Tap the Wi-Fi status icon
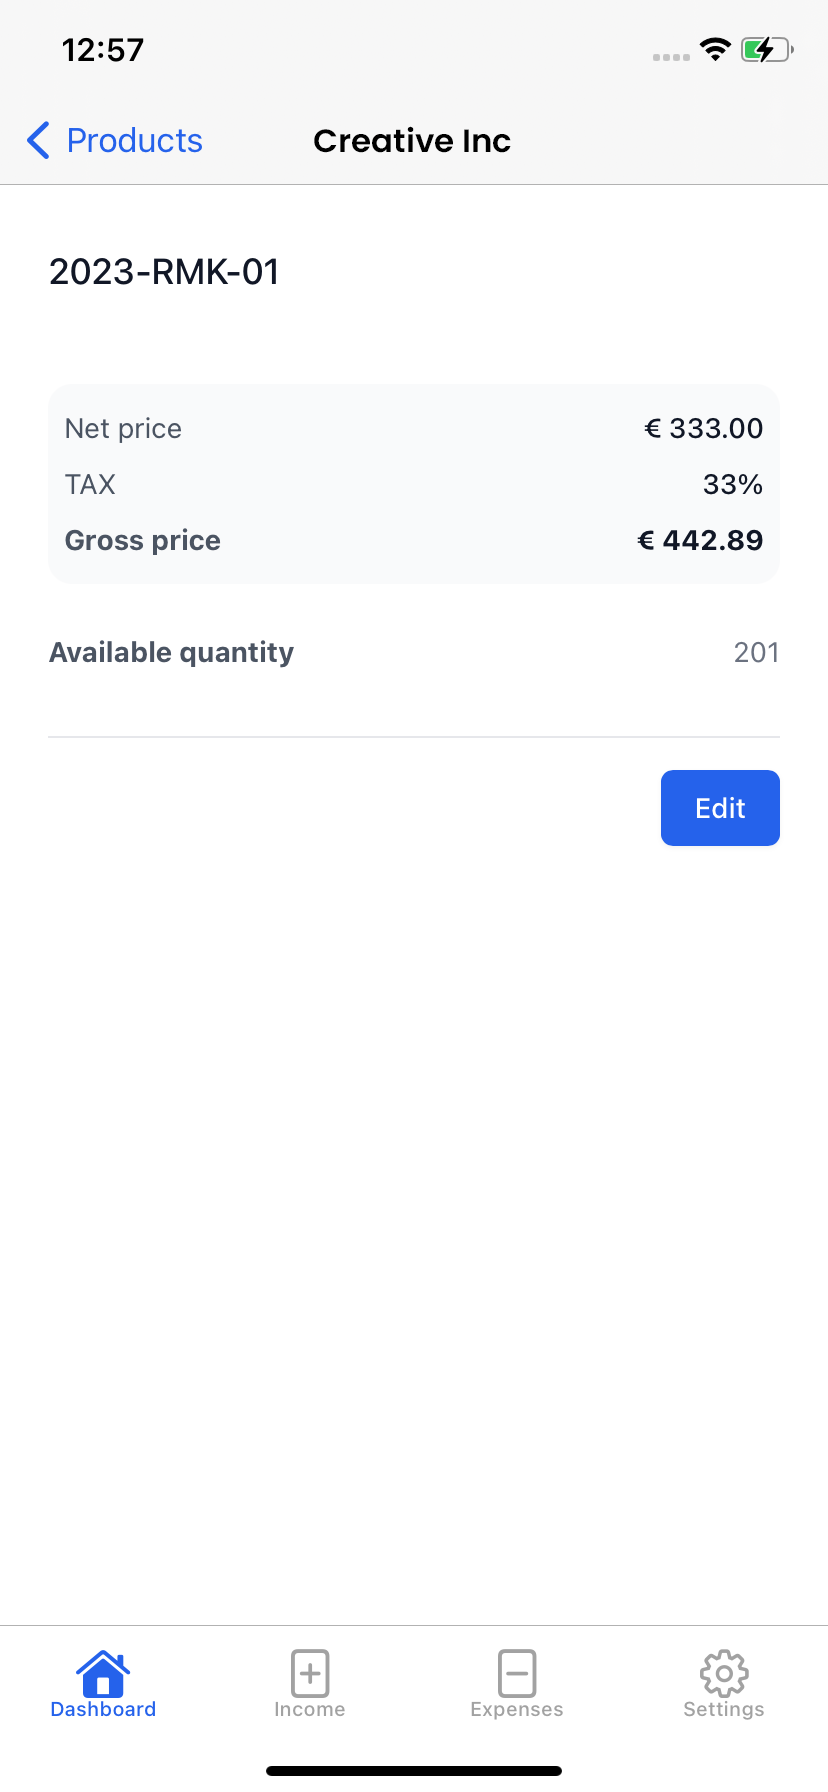Image resolution: width=828 pixels, height=1792 pixels. click(x=715, y=49)
